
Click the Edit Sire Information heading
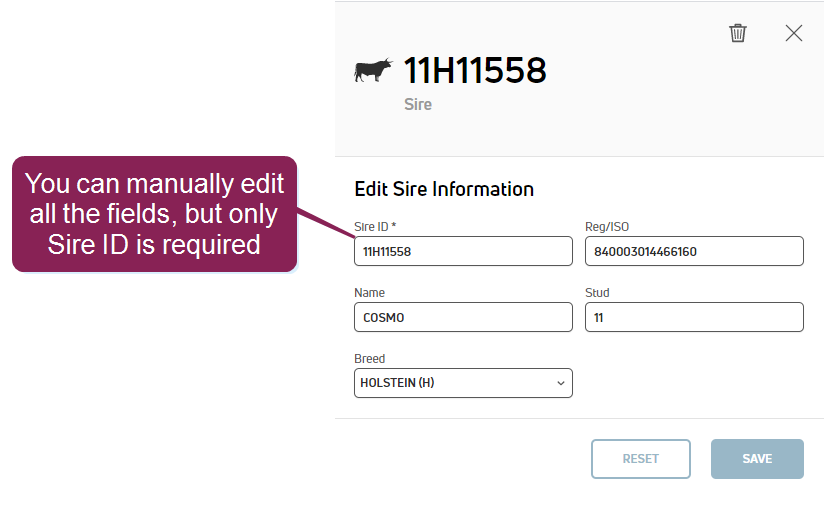coord(444,189)
